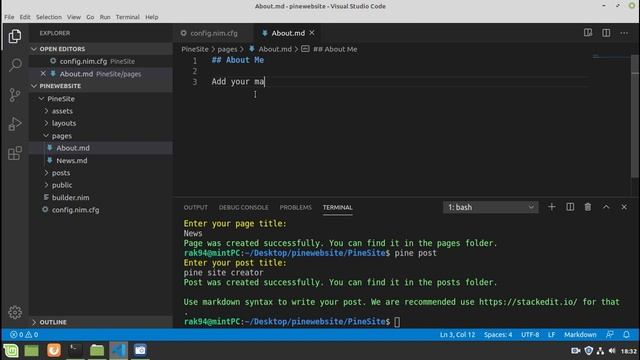
Task: Click the feedback icon in status bar
Action: click(x=610, y=334)
